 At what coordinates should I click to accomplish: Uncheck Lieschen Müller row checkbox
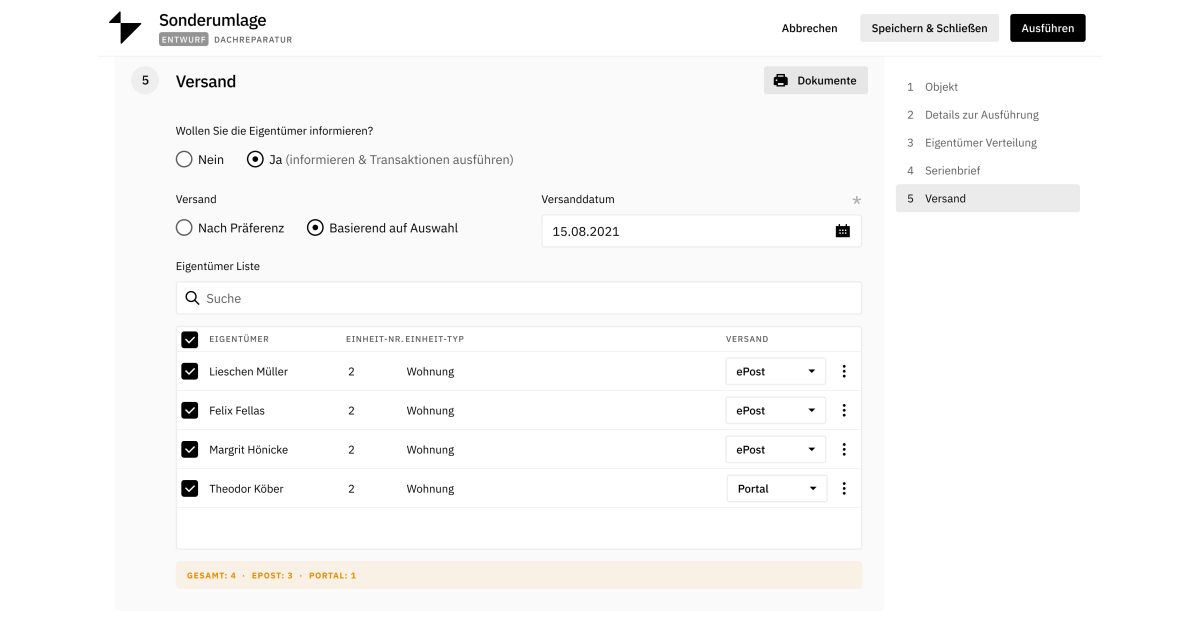click(x=190, y=371)
